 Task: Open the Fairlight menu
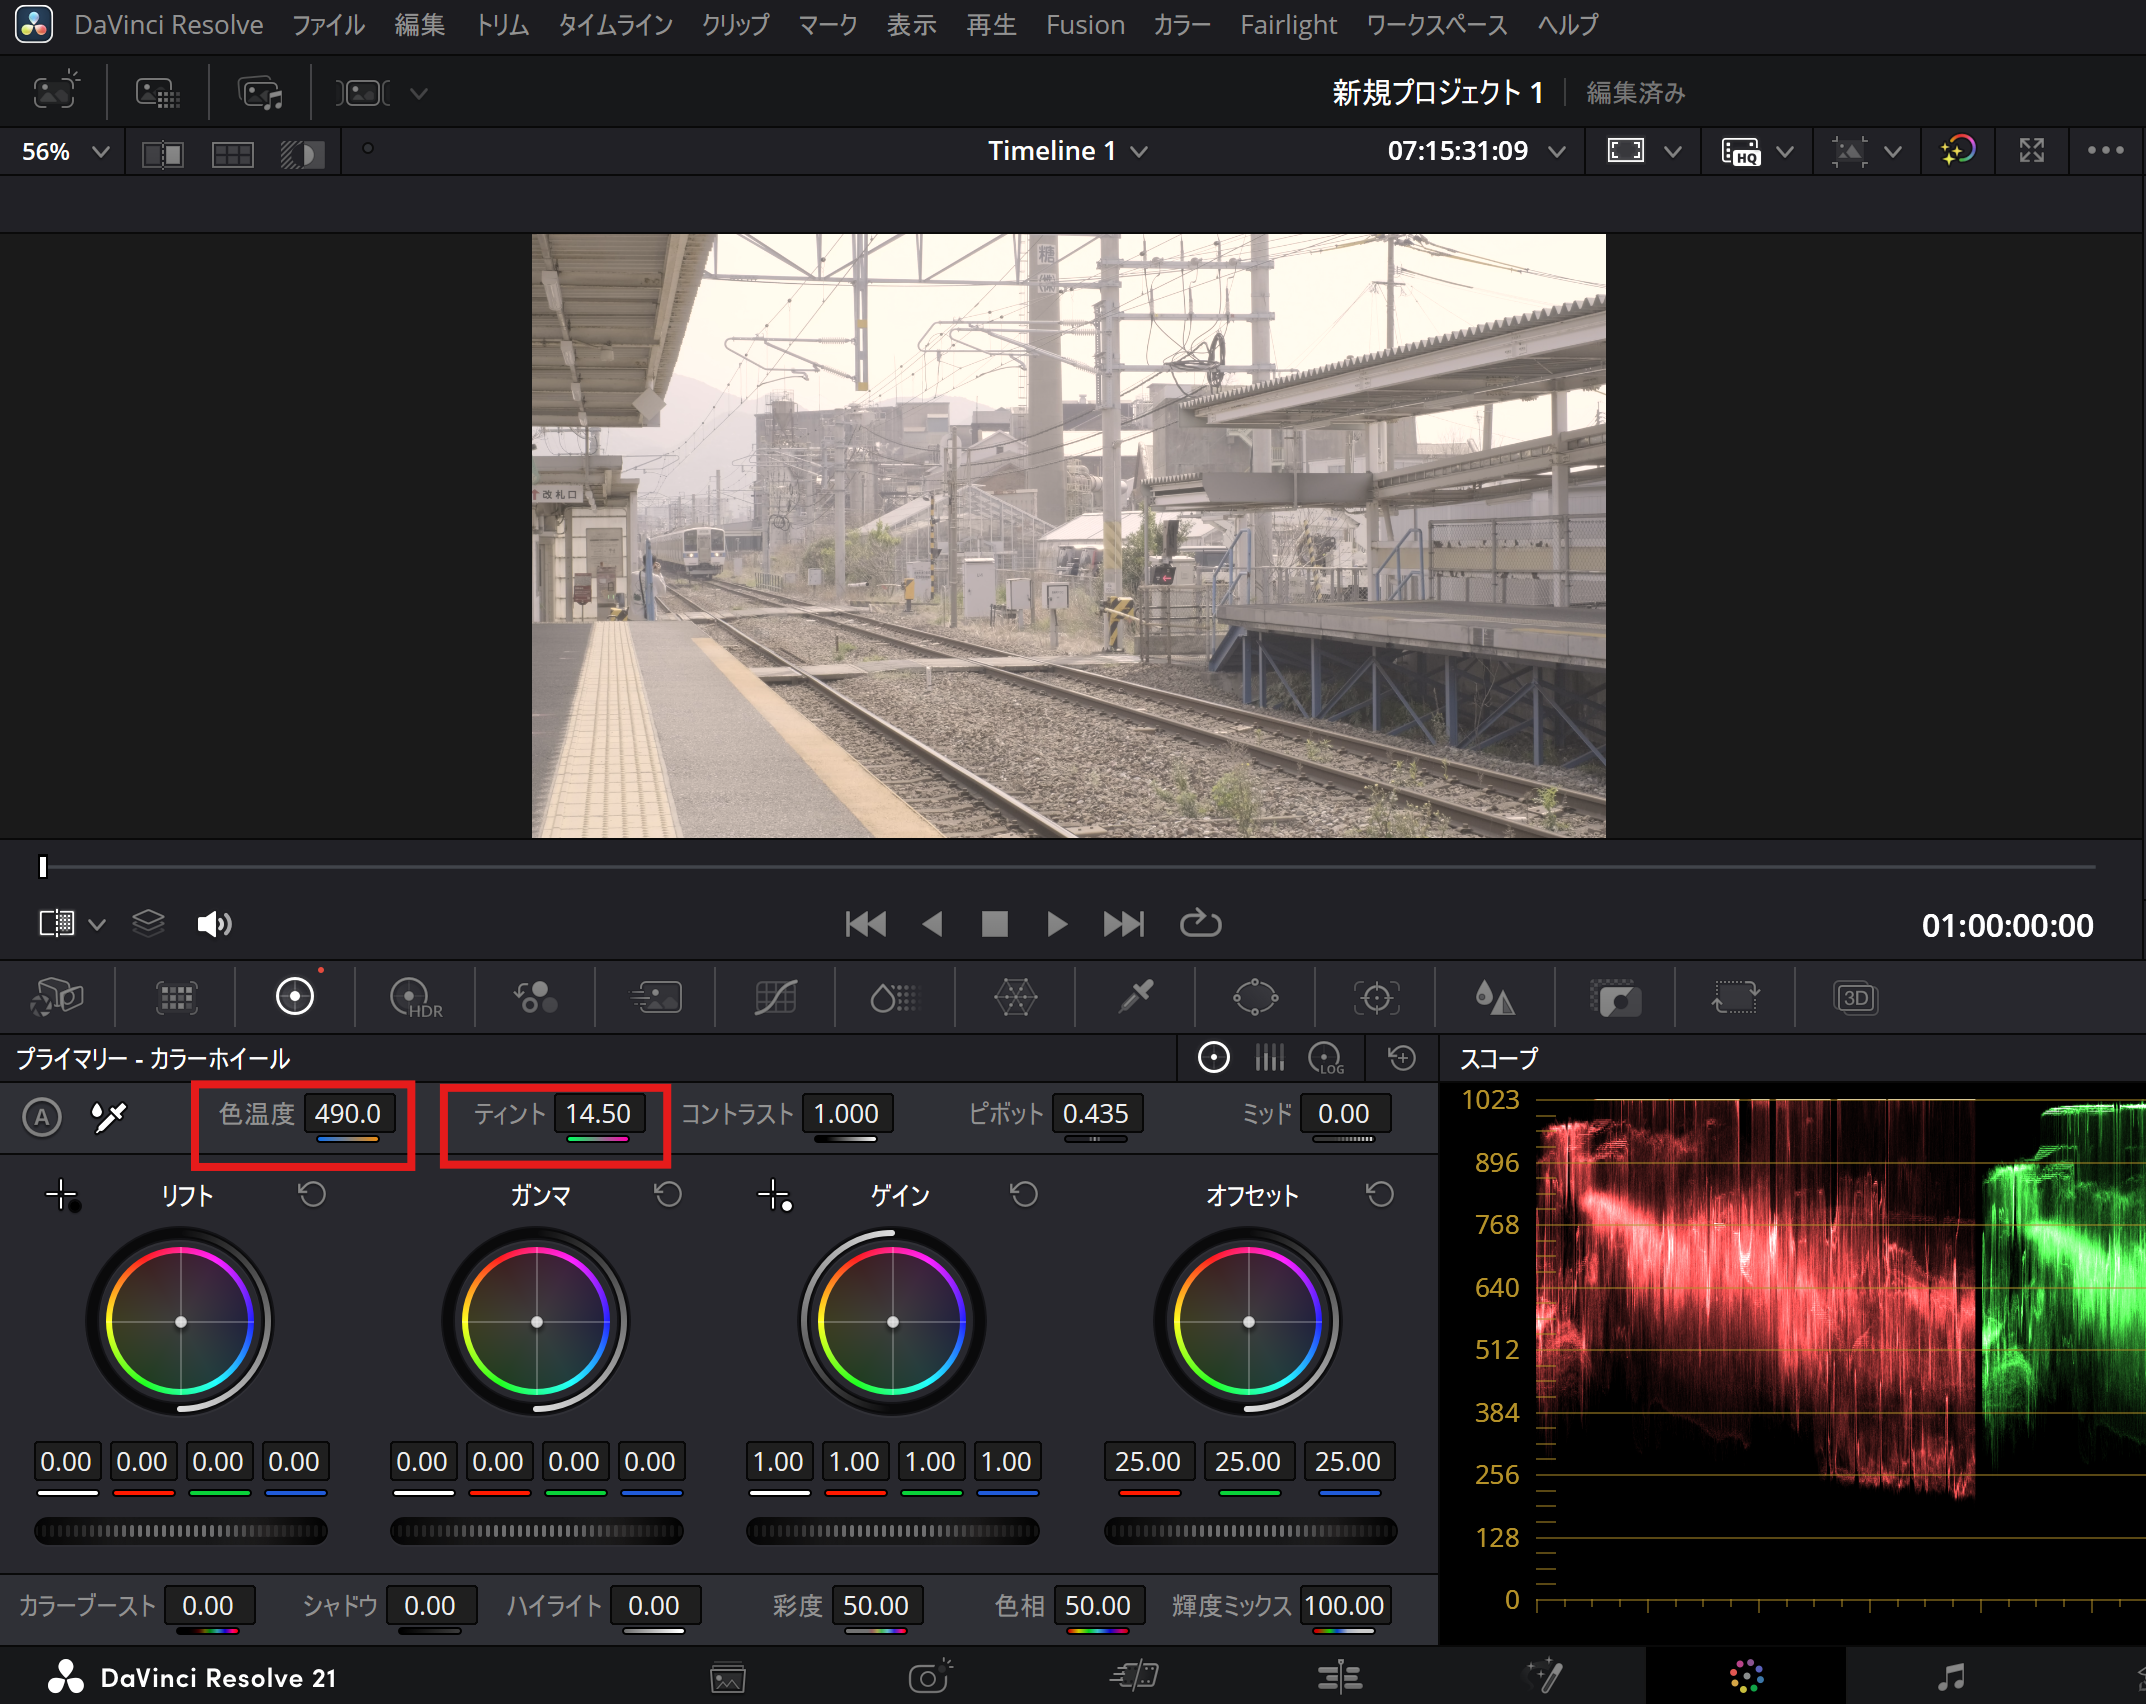tap(1288, 25)
